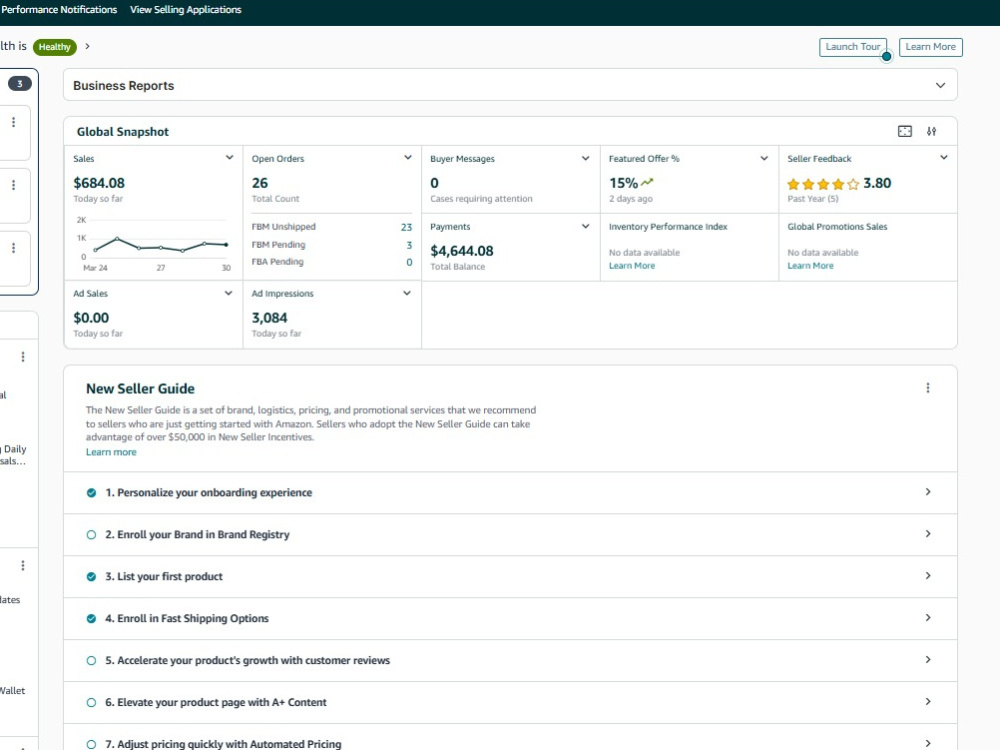Viewport: 1000px width, 750px height.
Task: Click checked circle for Personalize onboarding step
Action: click(x=91, y=493)
